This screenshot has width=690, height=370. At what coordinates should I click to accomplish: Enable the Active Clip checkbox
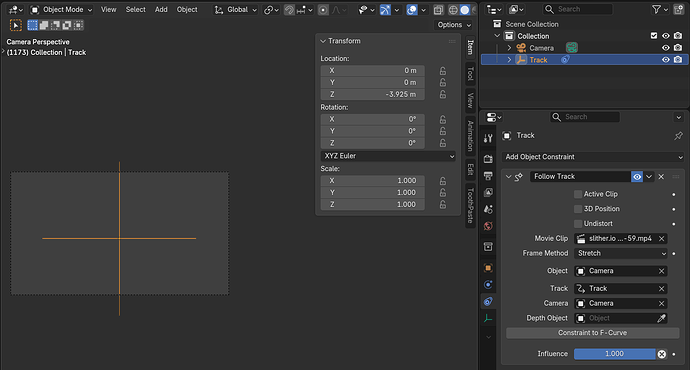pyautogui.click(x=578, y=194)
